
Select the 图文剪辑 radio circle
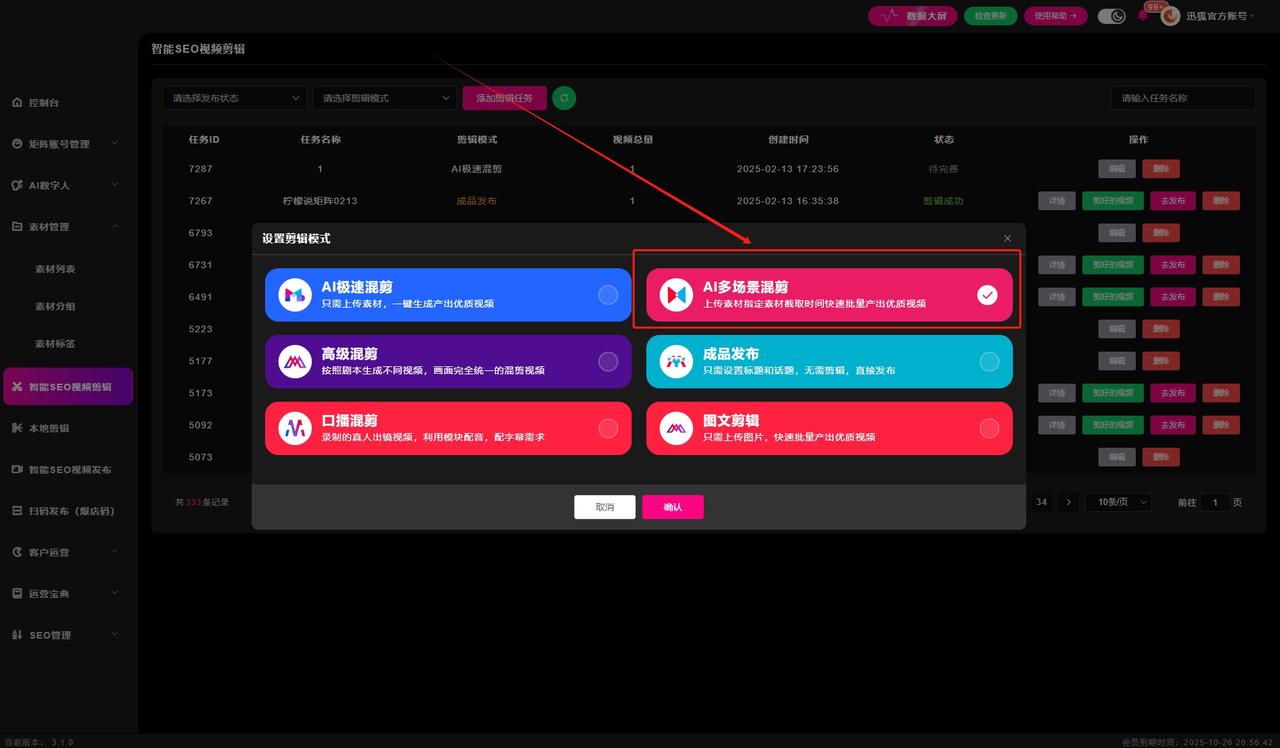(x=989, y=428)
